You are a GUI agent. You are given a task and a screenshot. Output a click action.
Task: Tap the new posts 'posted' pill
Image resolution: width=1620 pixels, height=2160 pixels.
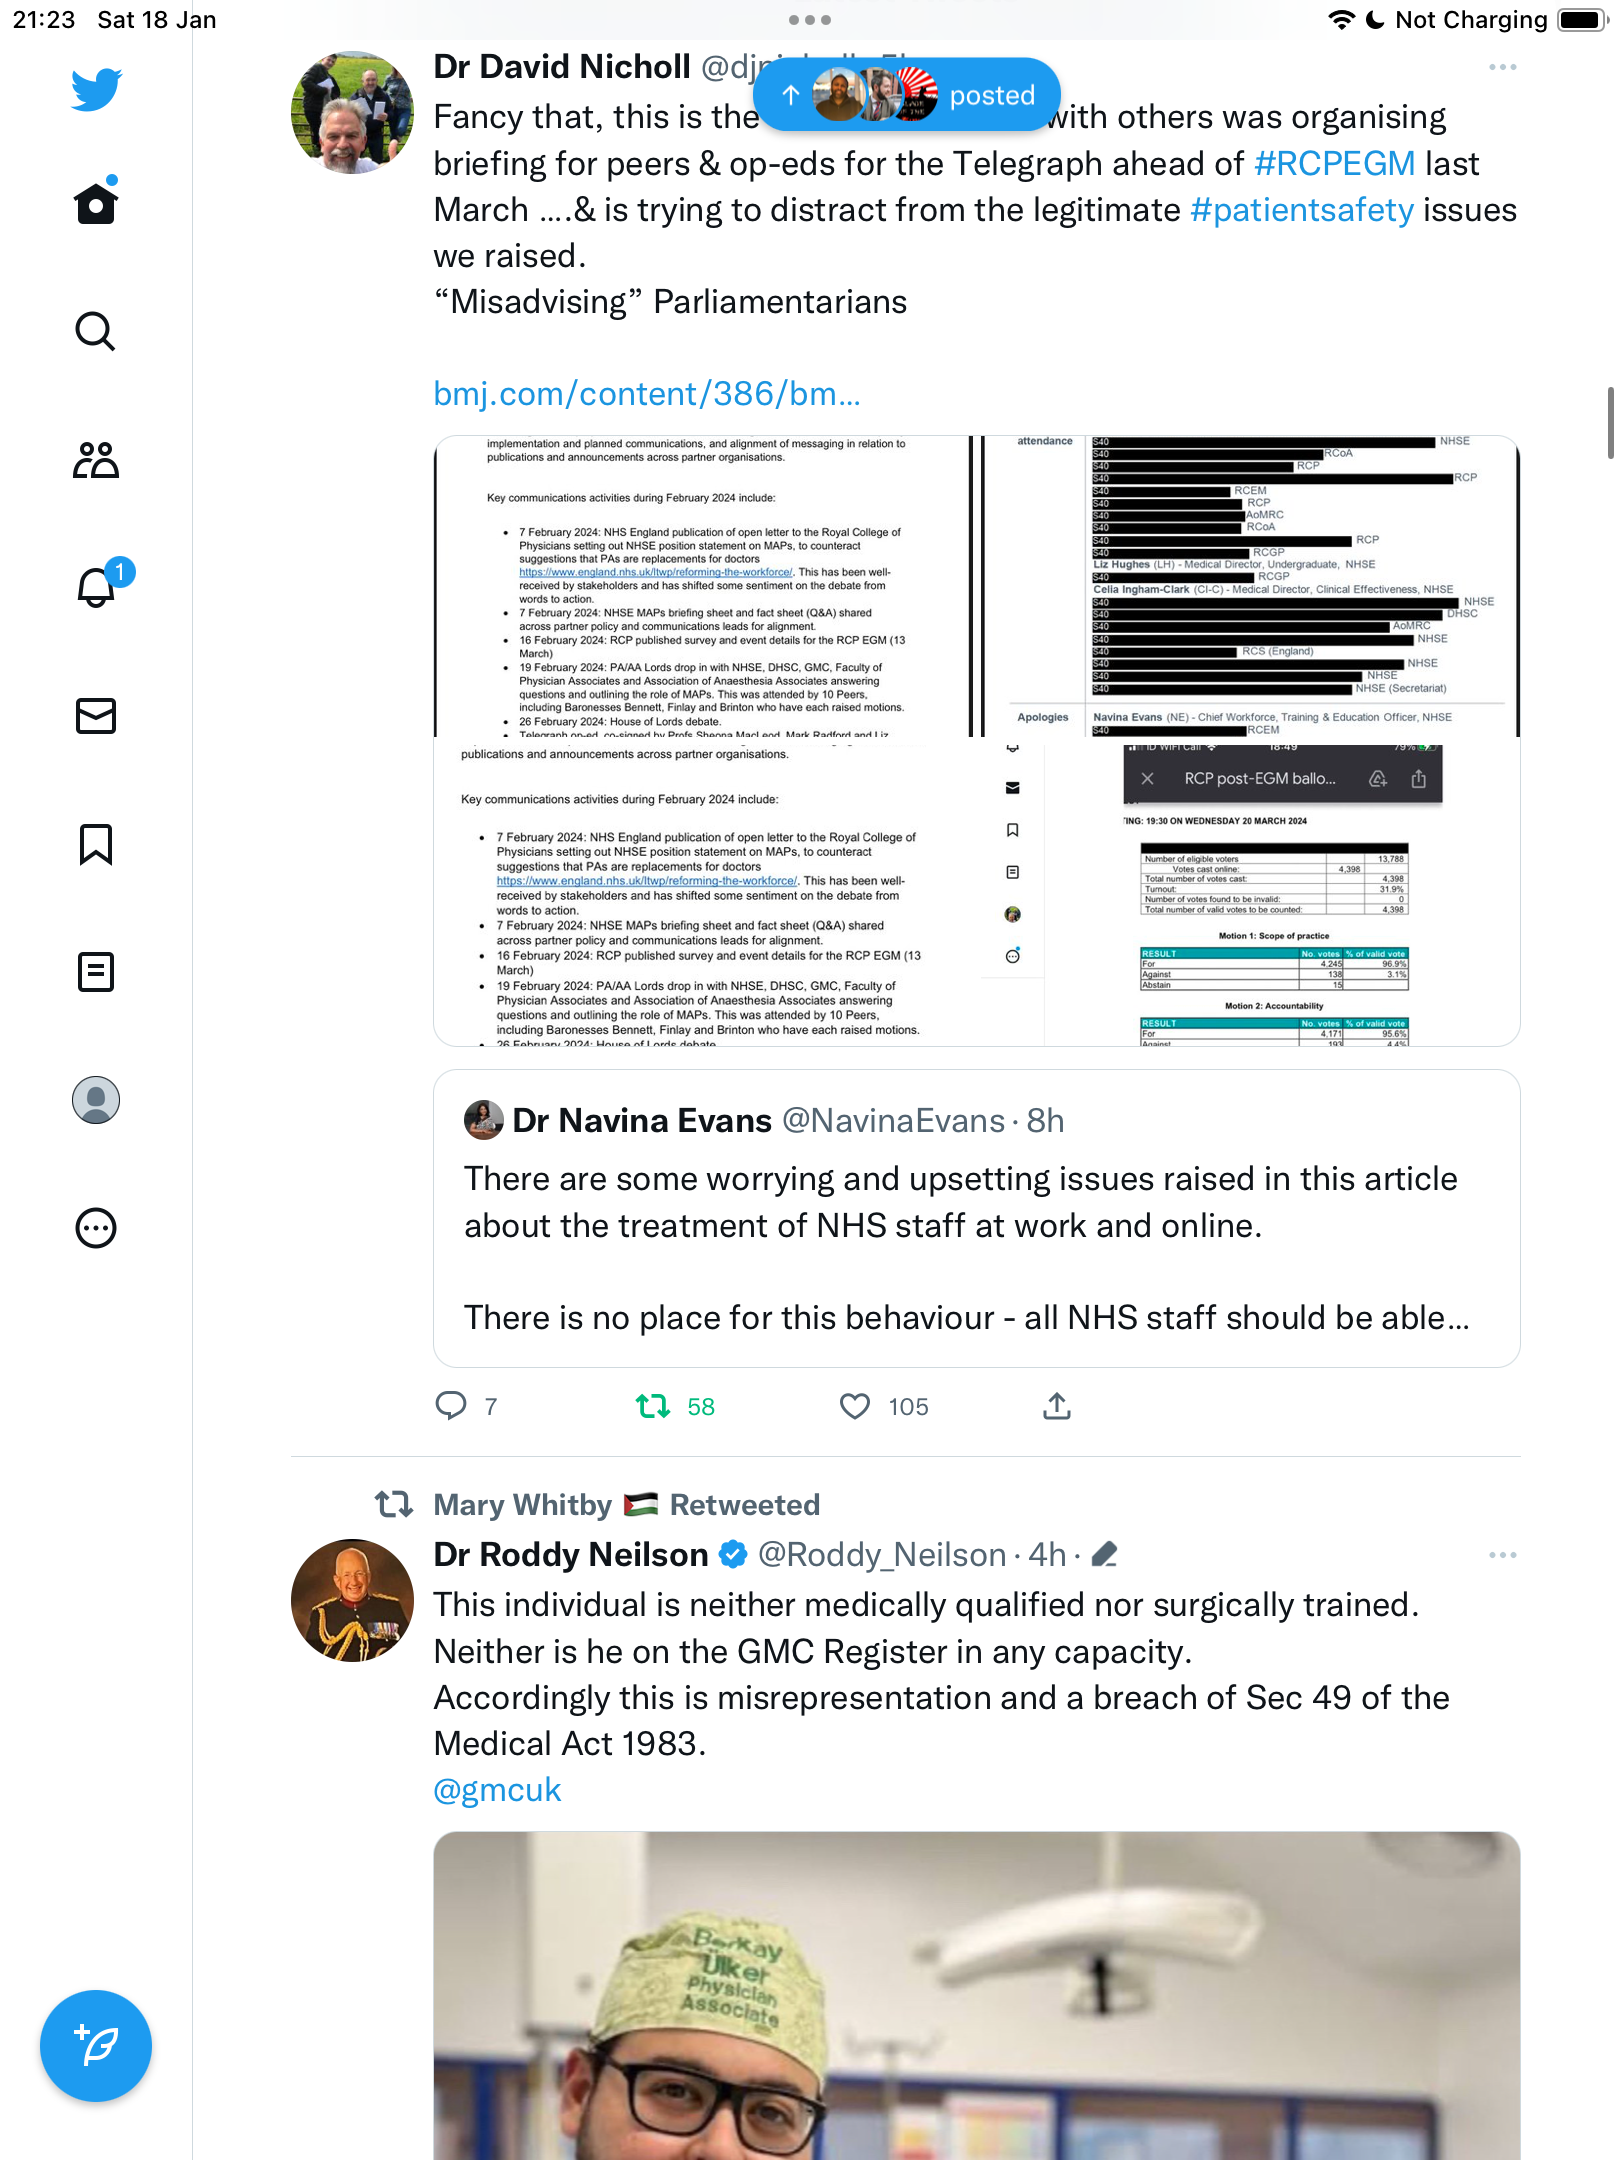click(x=906, y=95)
